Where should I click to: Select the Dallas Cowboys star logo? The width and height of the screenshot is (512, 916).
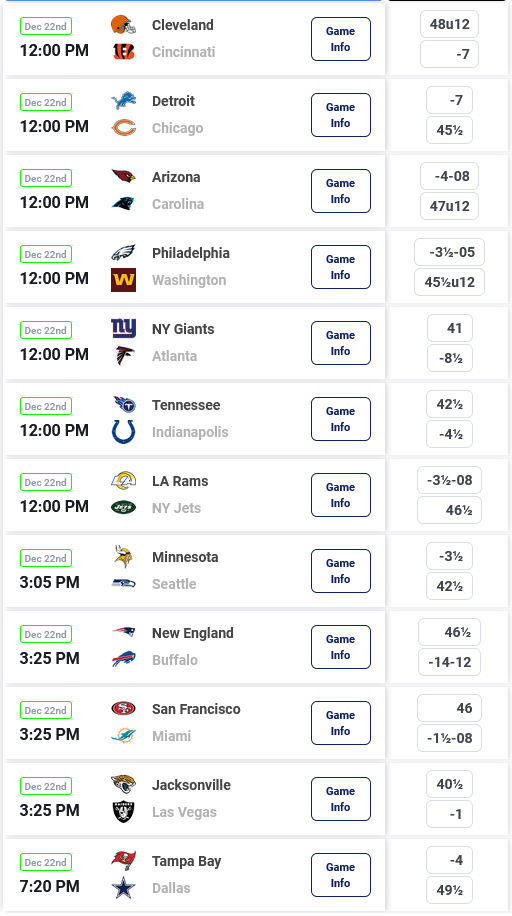(x=123, y=888)
